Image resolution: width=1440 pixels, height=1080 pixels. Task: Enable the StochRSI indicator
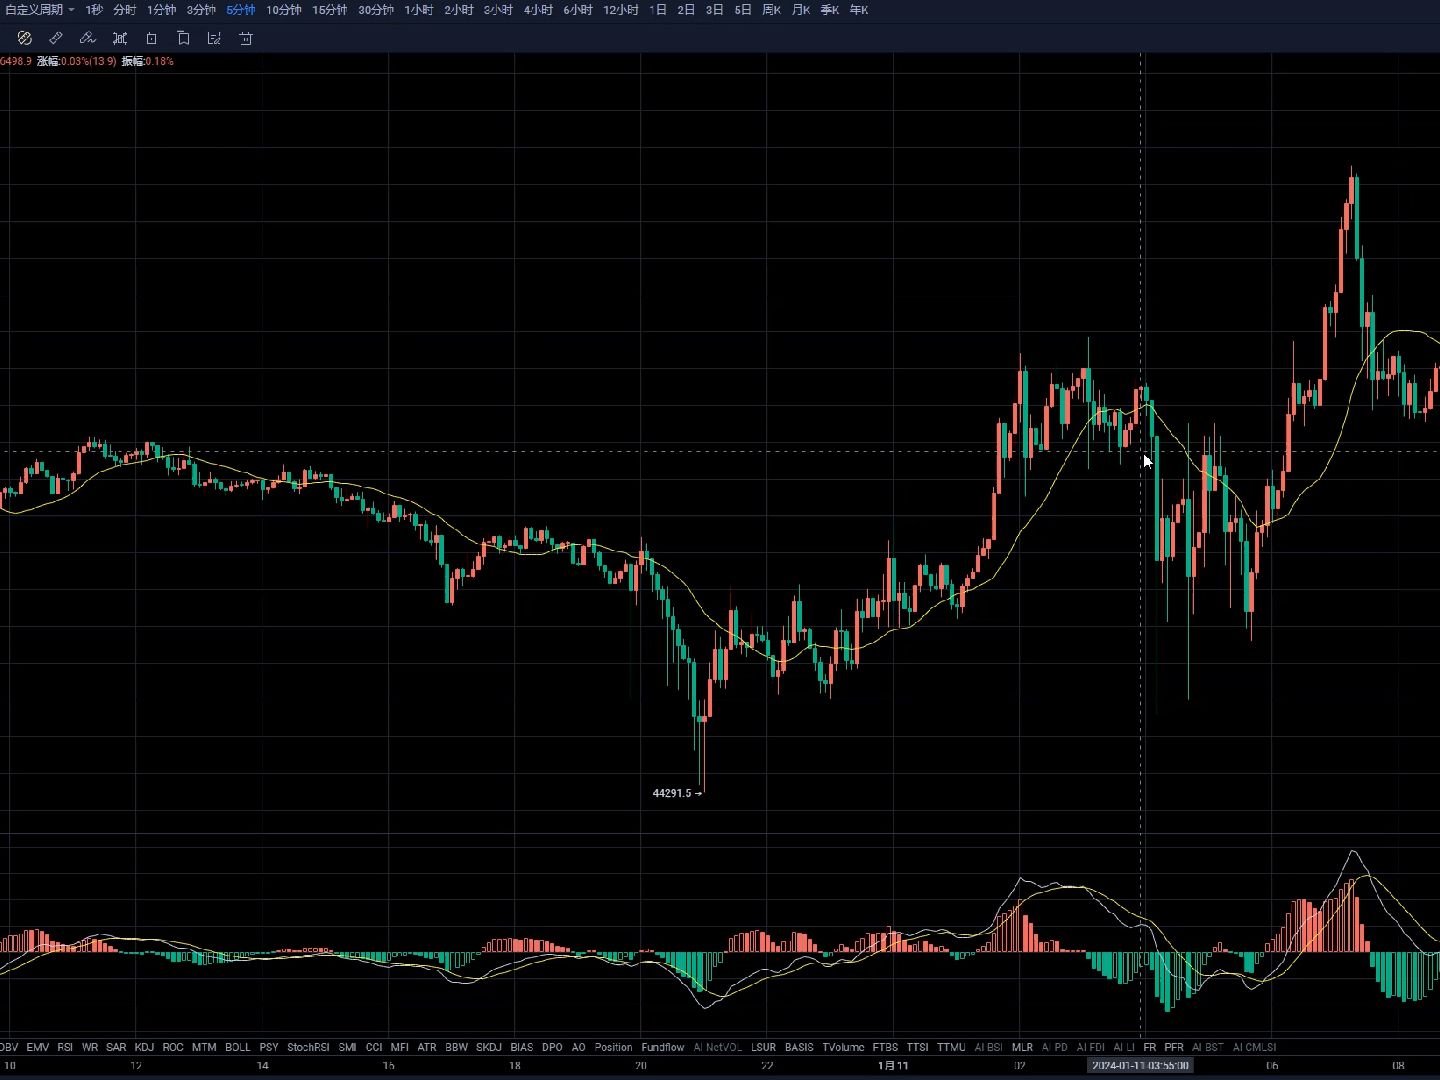pyautogui.click(x=308, y=1047)
